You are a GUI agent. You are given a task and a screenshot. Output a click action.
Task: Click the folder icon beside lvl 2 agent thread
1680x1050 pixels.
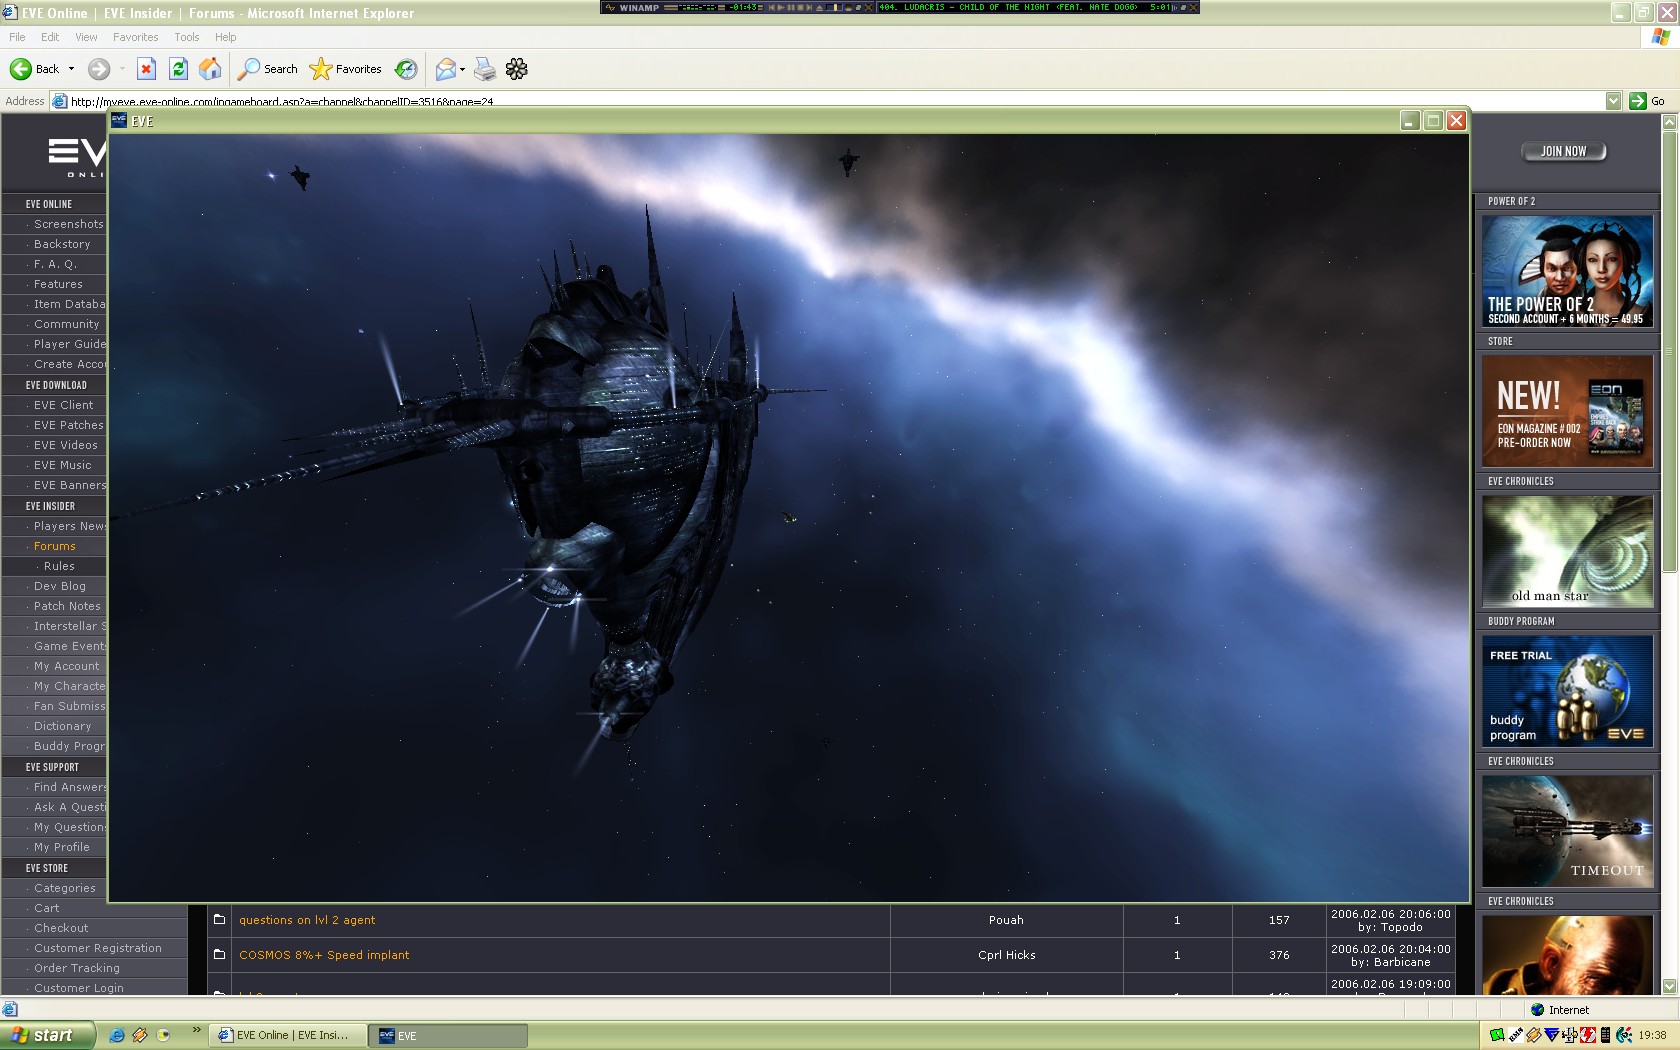click(x=219, y=919)
